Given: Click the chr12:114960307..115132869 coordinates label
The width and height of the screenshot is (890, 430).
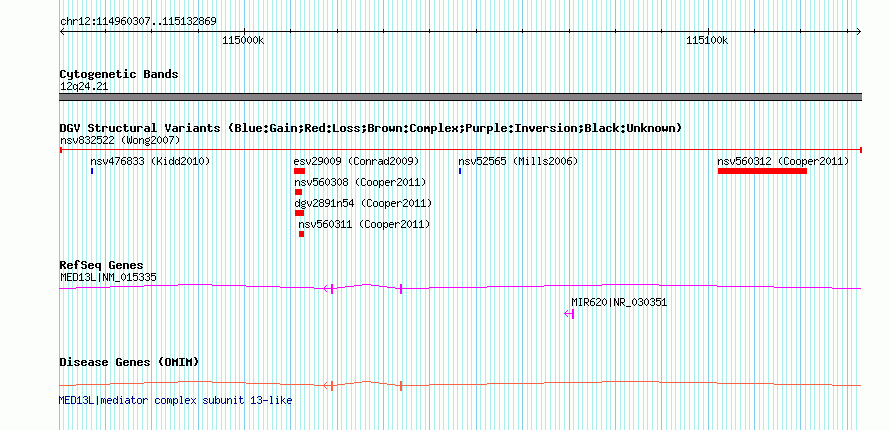Looking at the screenshot, I should pyautogui.click(x=138, y=22).
